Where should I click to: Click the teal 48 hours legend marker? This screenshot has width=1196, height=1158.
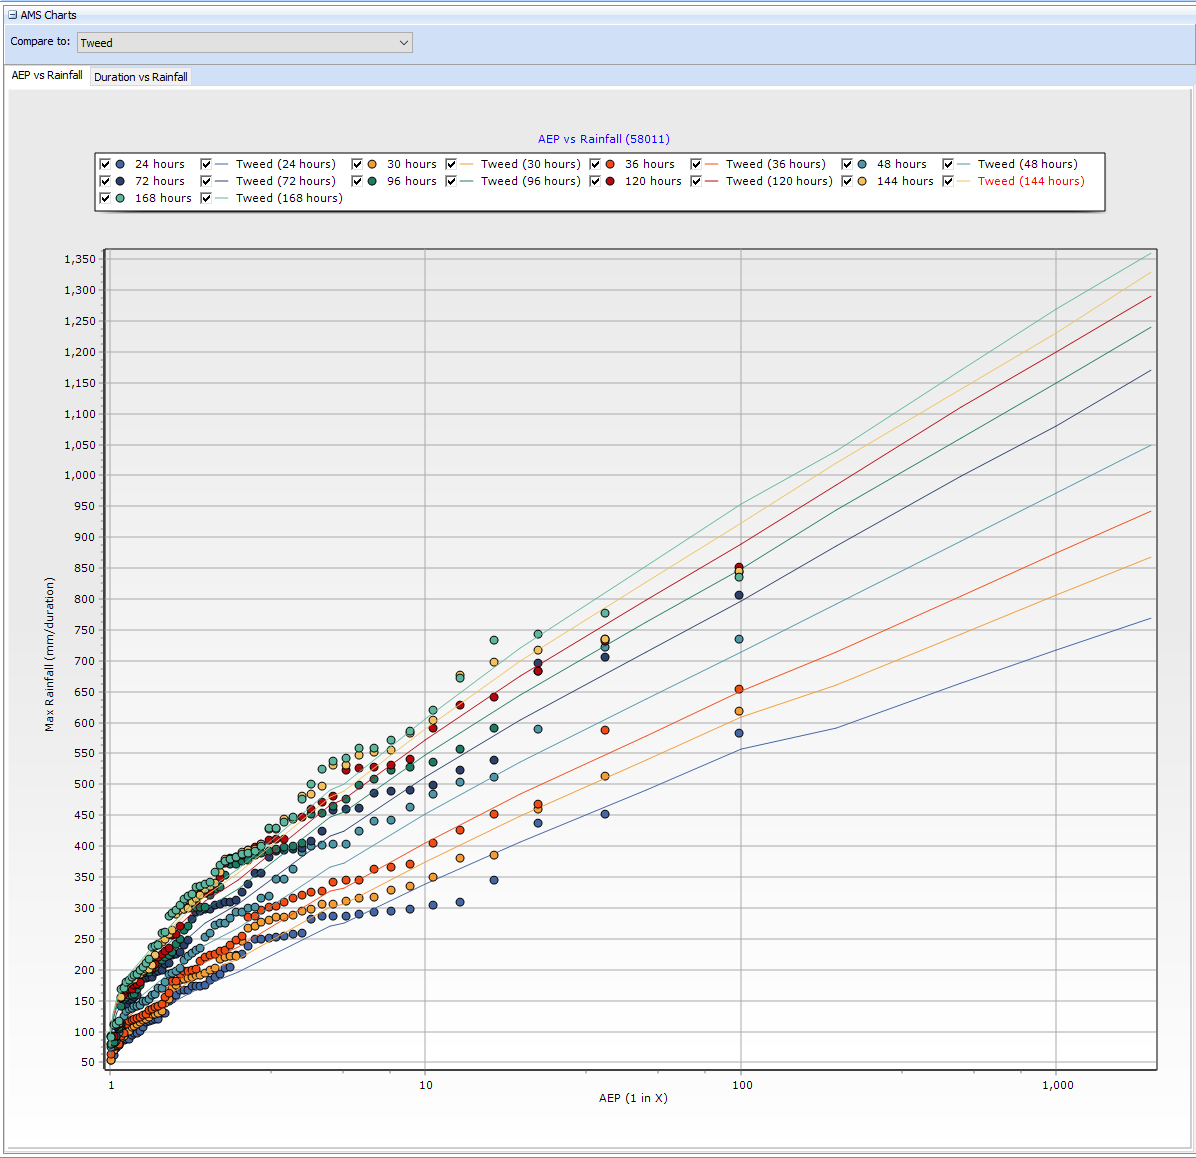point(862,164)
